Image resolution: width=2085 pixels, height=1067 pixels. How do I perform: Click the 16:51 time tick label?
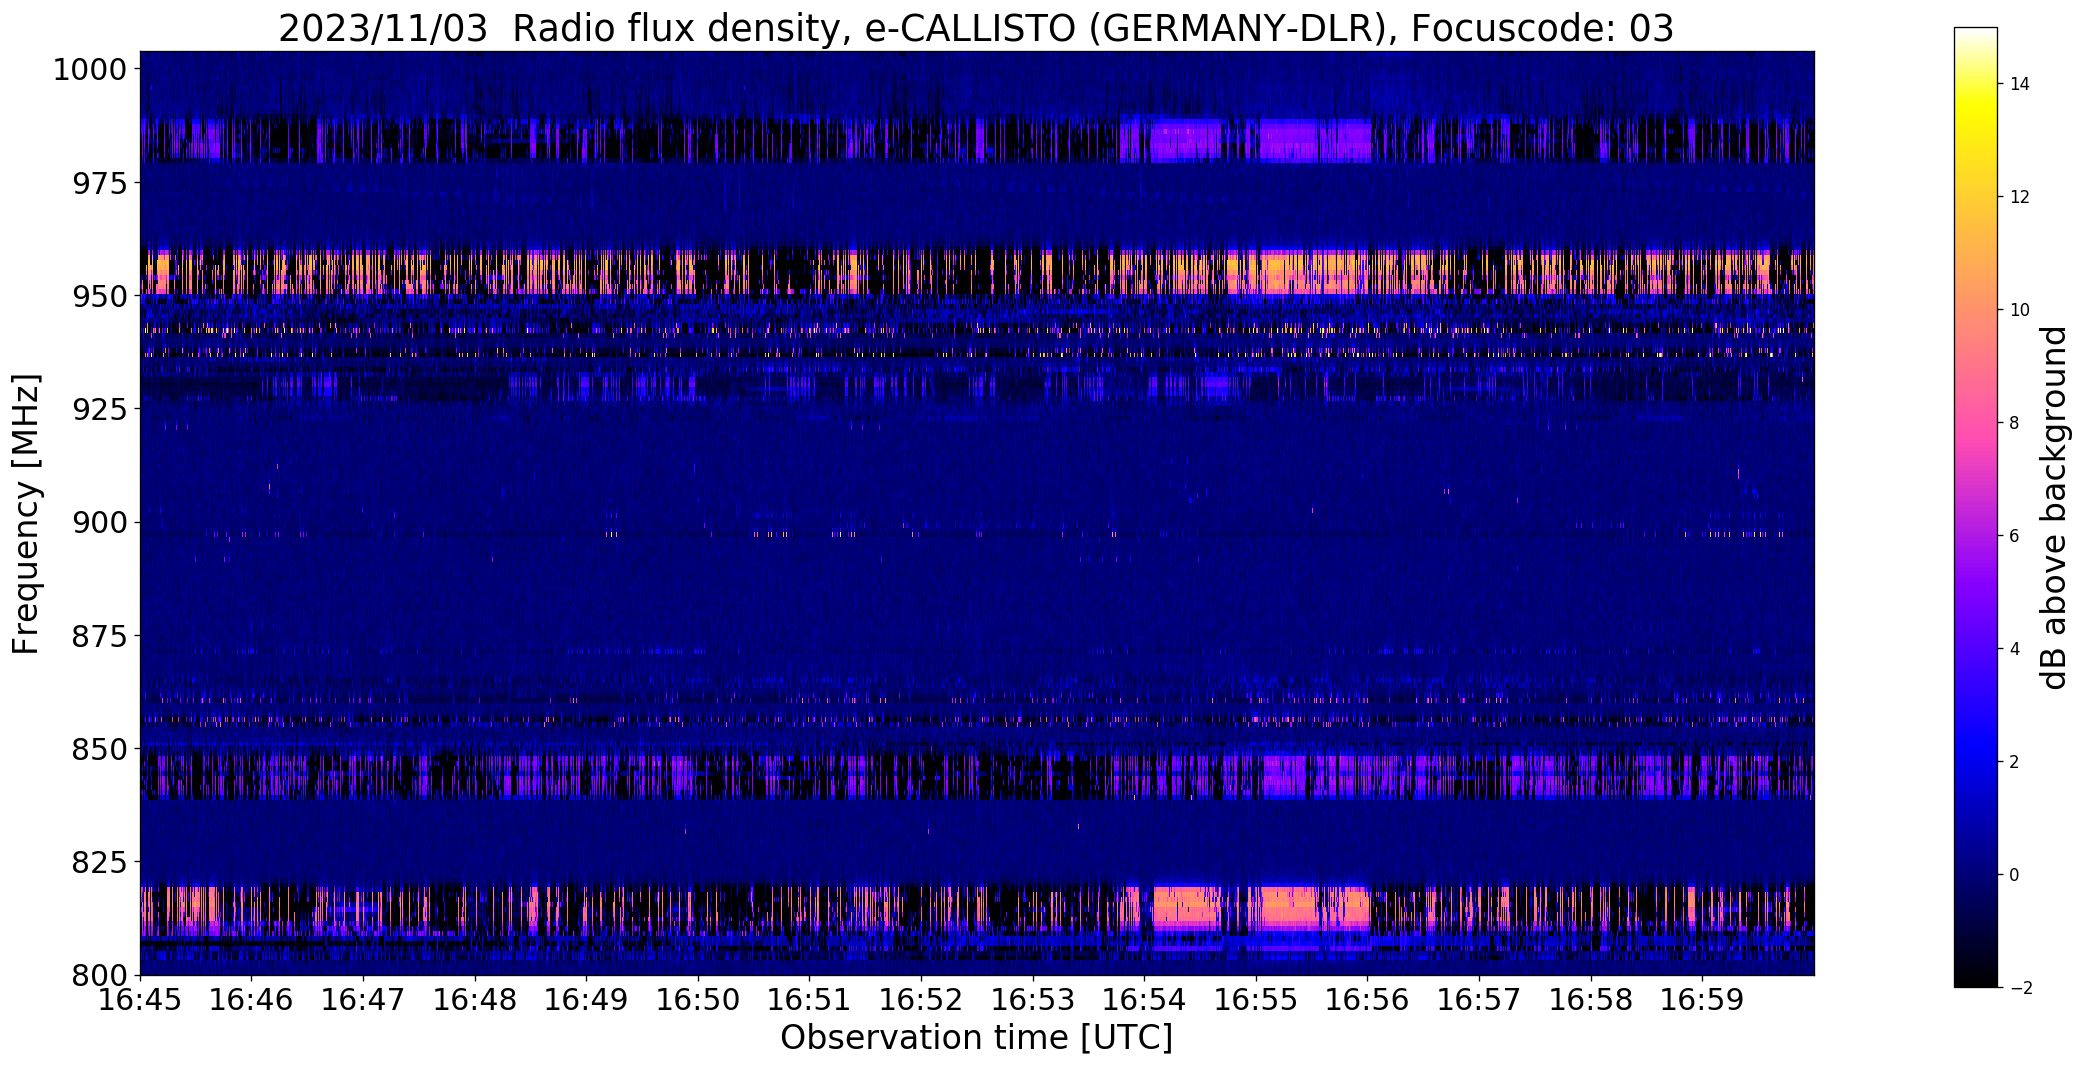pos(810,1000)
